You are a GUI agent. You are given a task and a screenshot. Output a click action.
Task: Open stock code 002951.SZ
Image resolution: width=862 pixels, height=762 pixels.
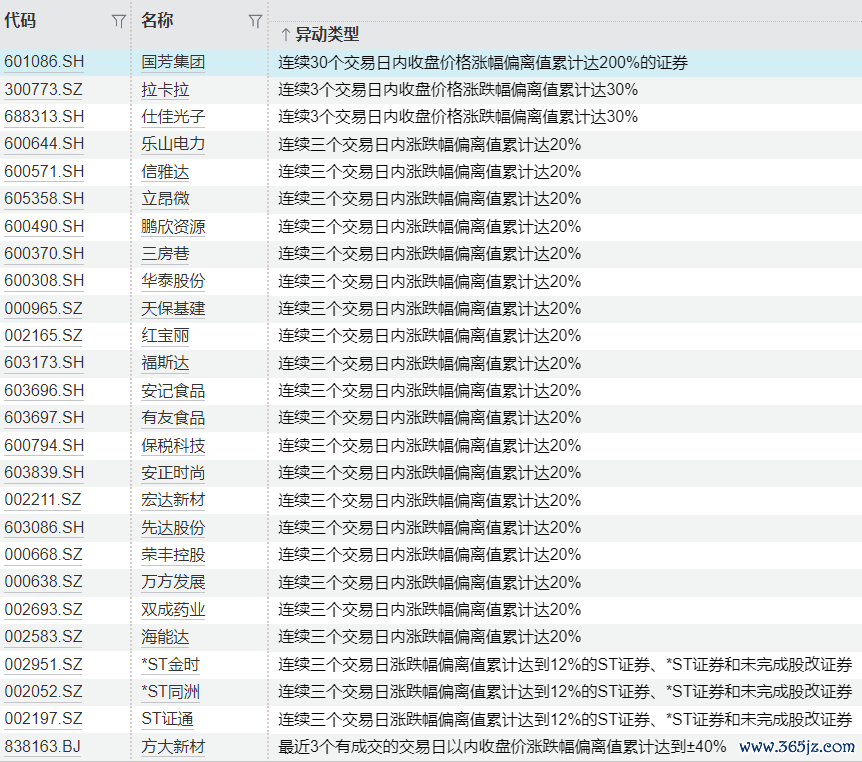click(x=43, y=664)
